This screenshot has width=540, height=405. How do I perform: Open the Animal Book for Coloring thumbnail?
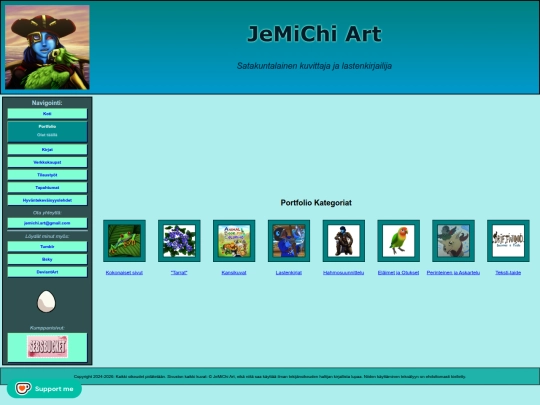click(x=234, y=241)
